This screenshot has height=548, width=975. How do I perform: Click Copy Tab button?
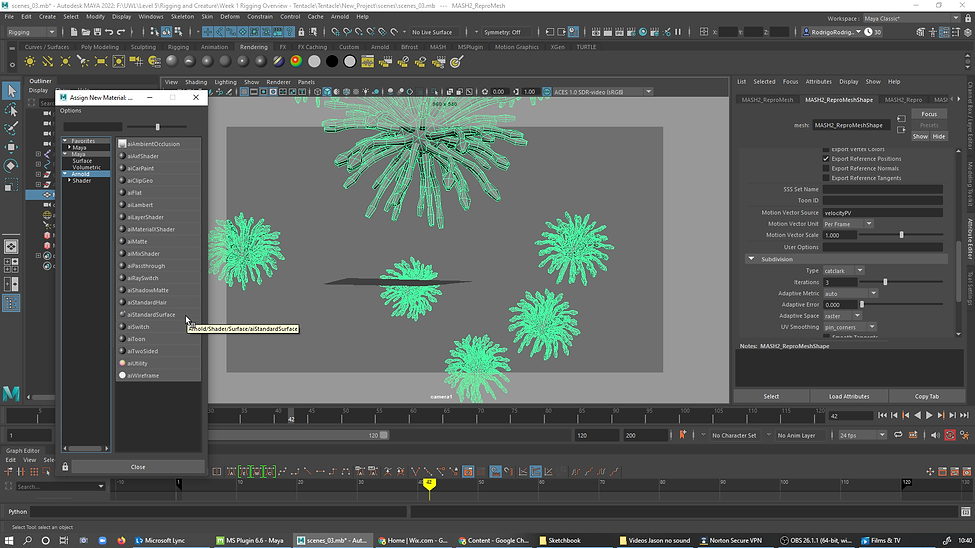[926, 396]
